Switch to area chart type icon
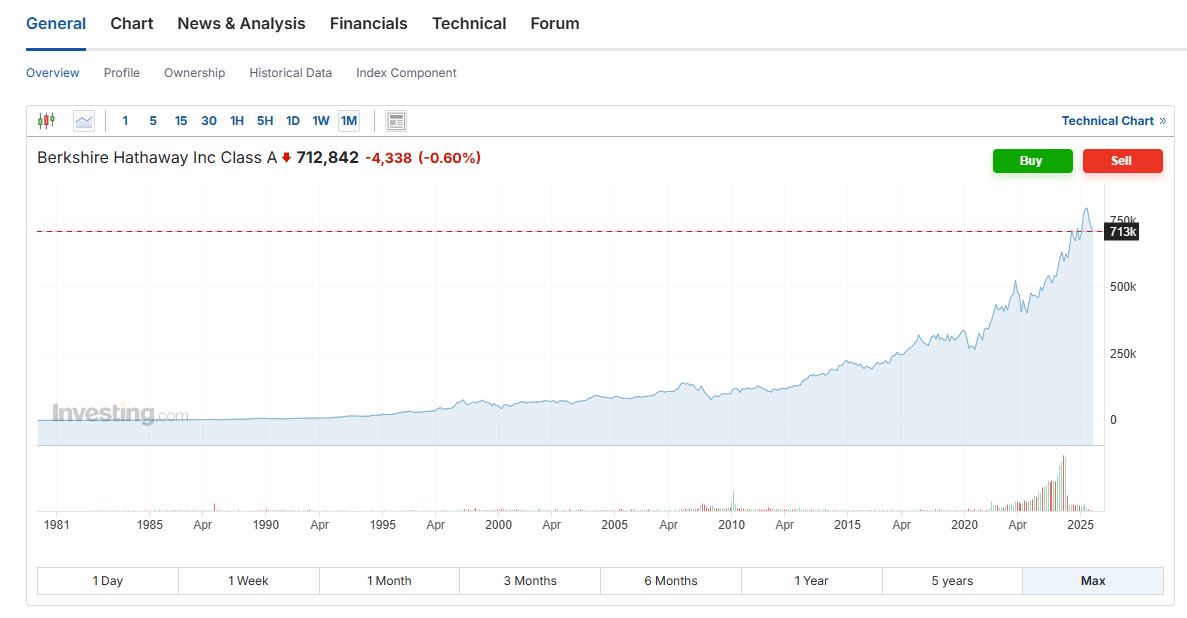 (x=84, y=120)
